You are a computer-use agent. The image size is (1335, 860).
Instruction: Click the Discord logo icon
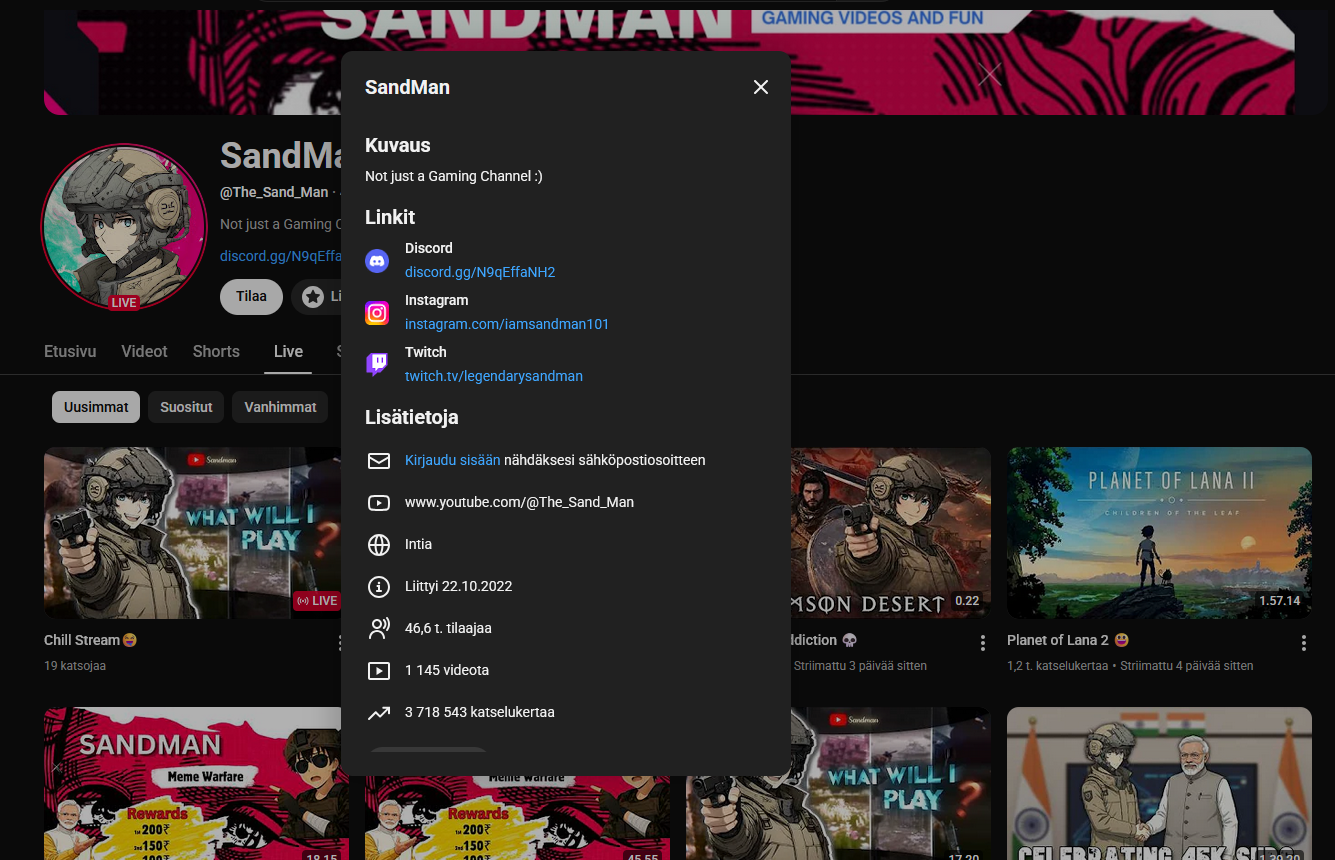click(377, 261)
